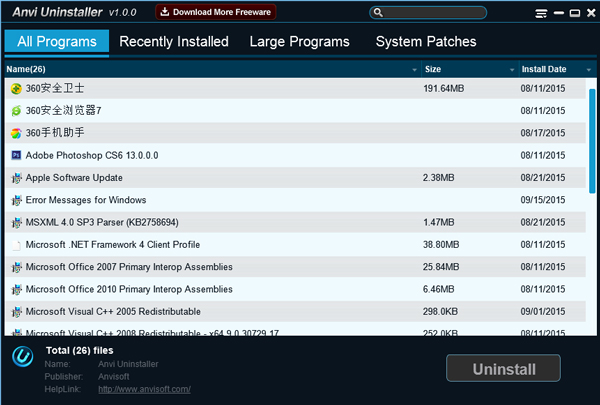Click the 08/17/2015 install date
Viewport: 600px width, 405px height.
coord(543,133)
